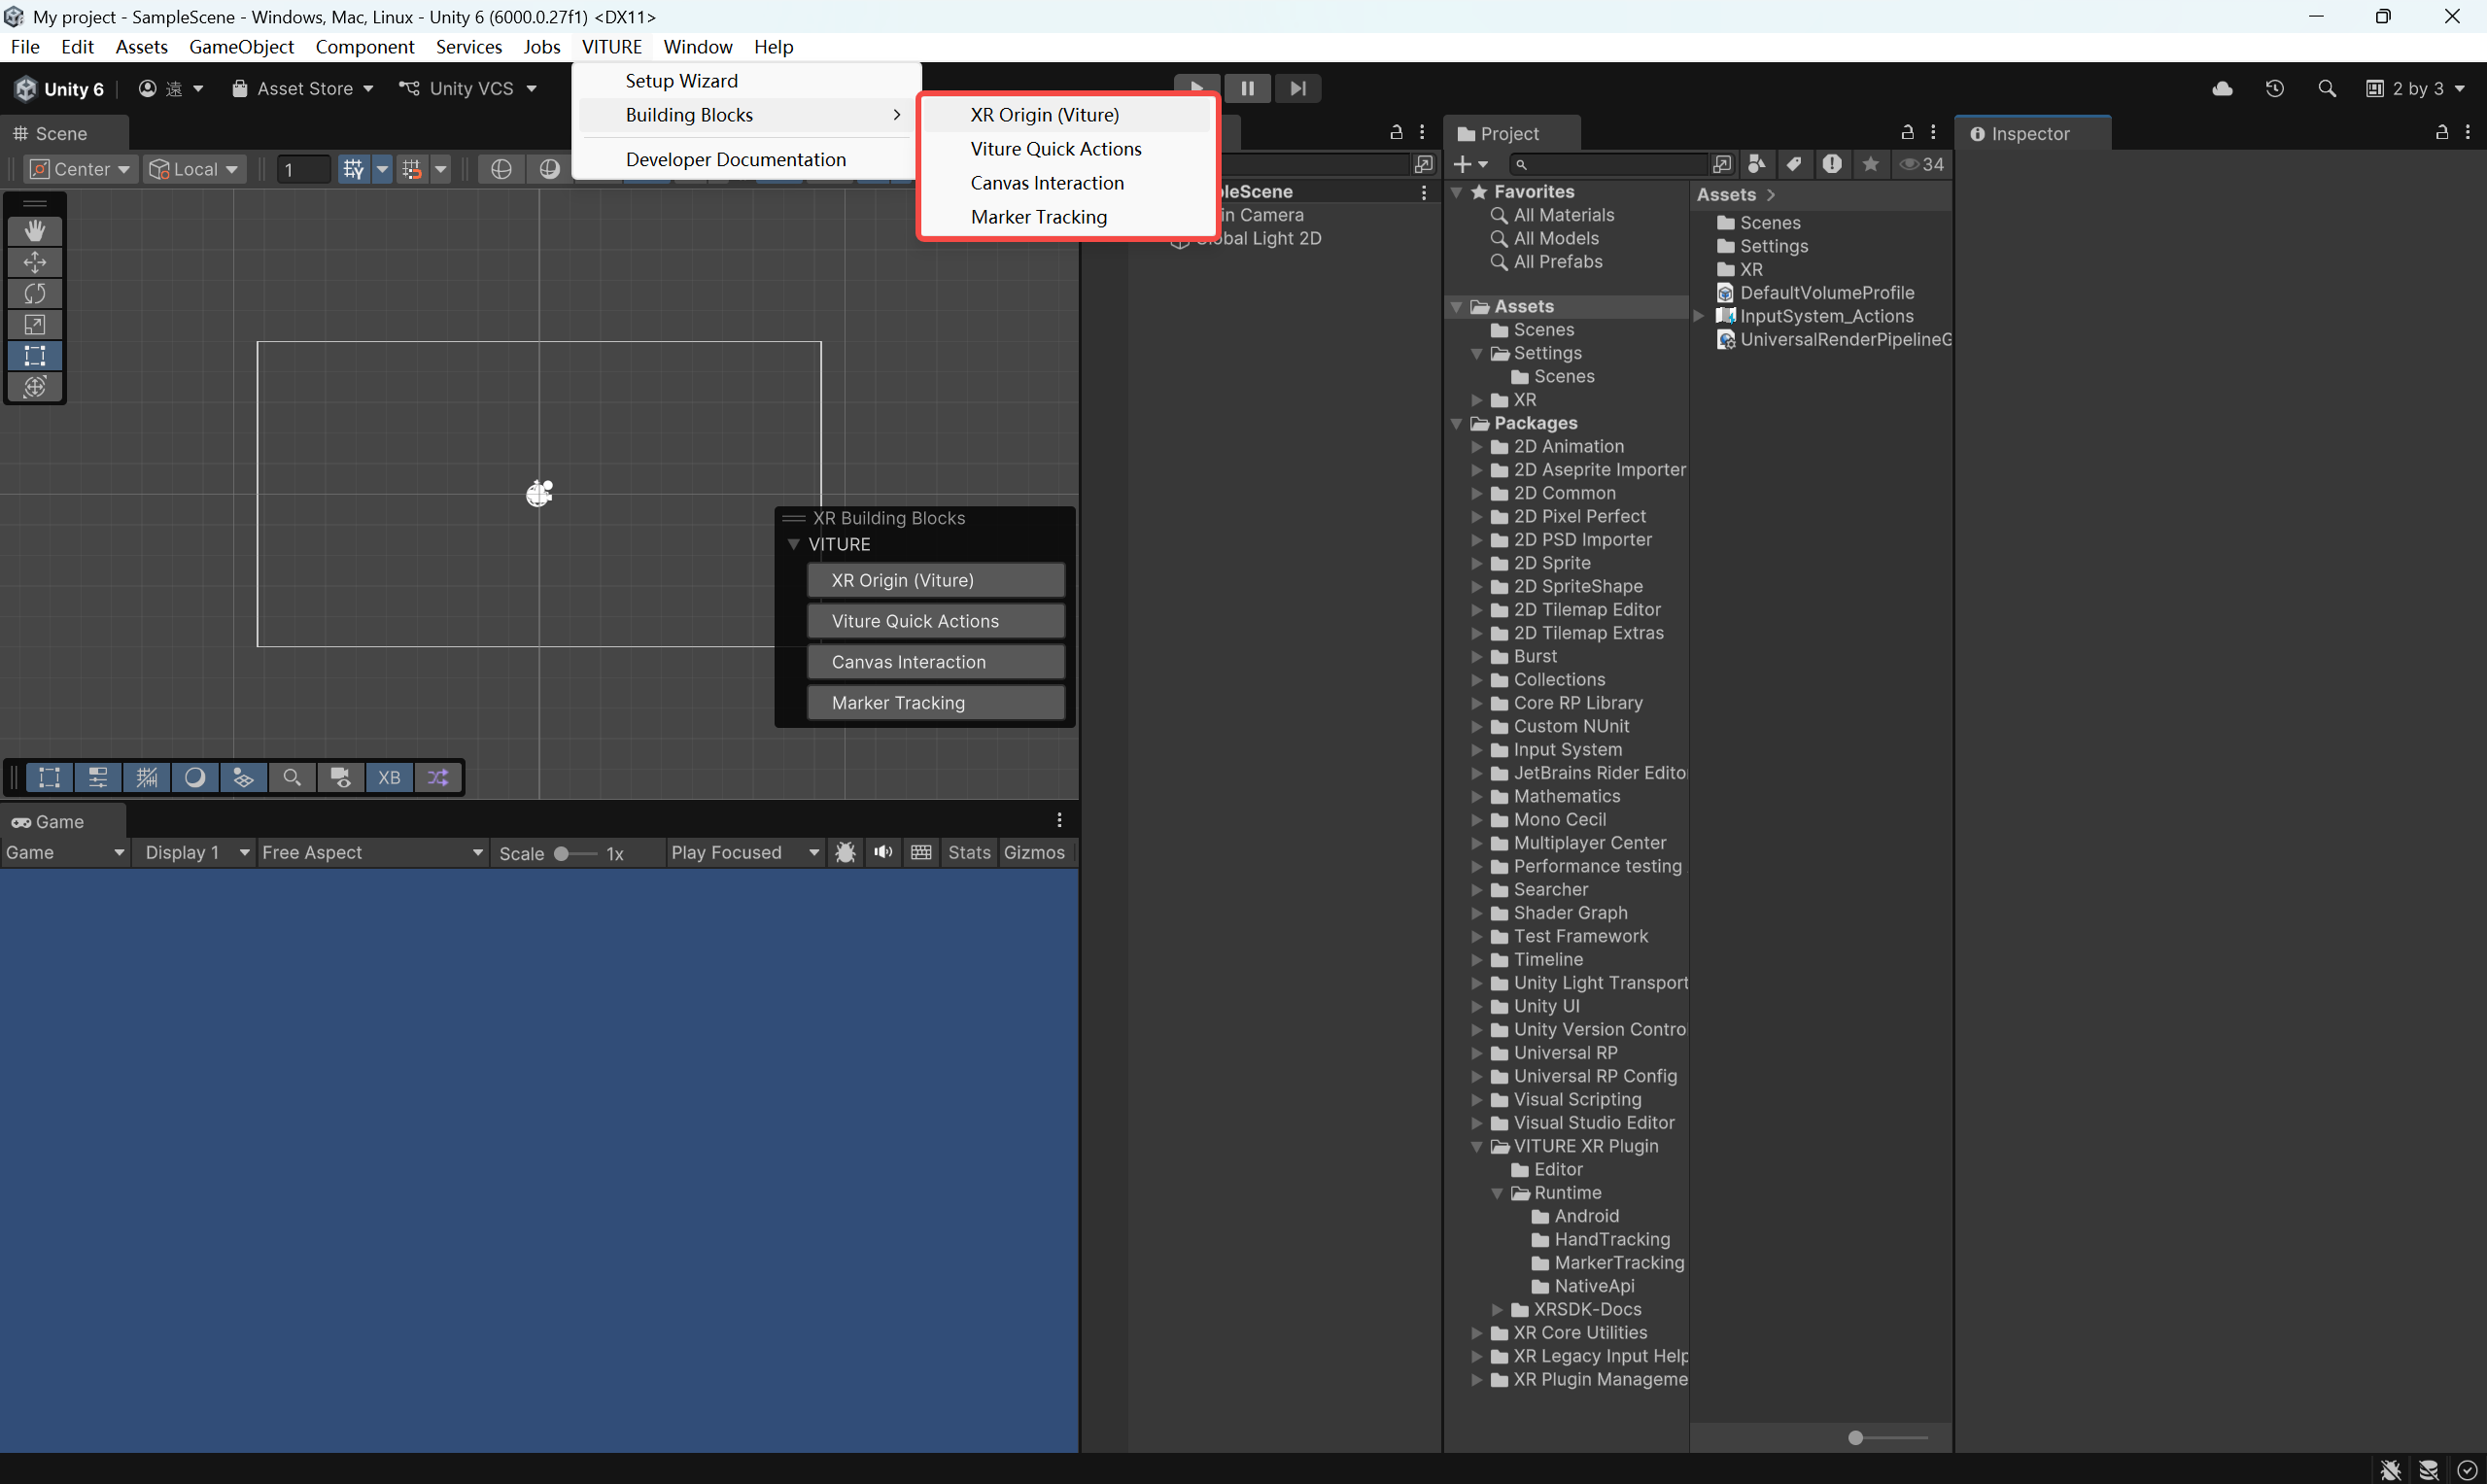This screenshot has width=2487, height=1484.
Task: Click Canvas Interaction overlay button
Action: click(935, 662)
